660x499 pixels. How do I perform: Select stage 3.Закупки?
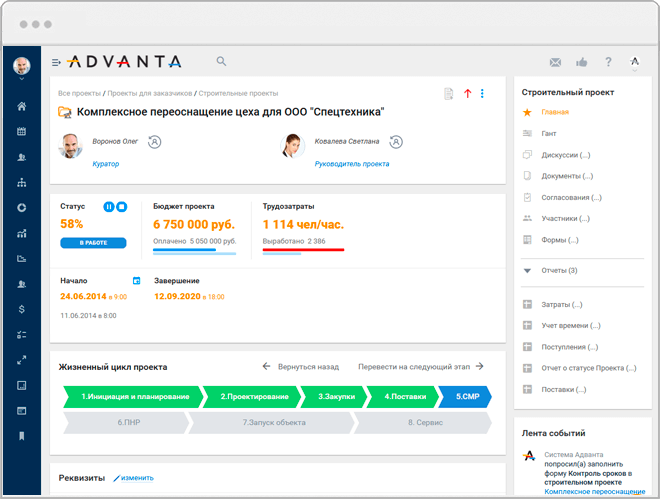[334, 397]
